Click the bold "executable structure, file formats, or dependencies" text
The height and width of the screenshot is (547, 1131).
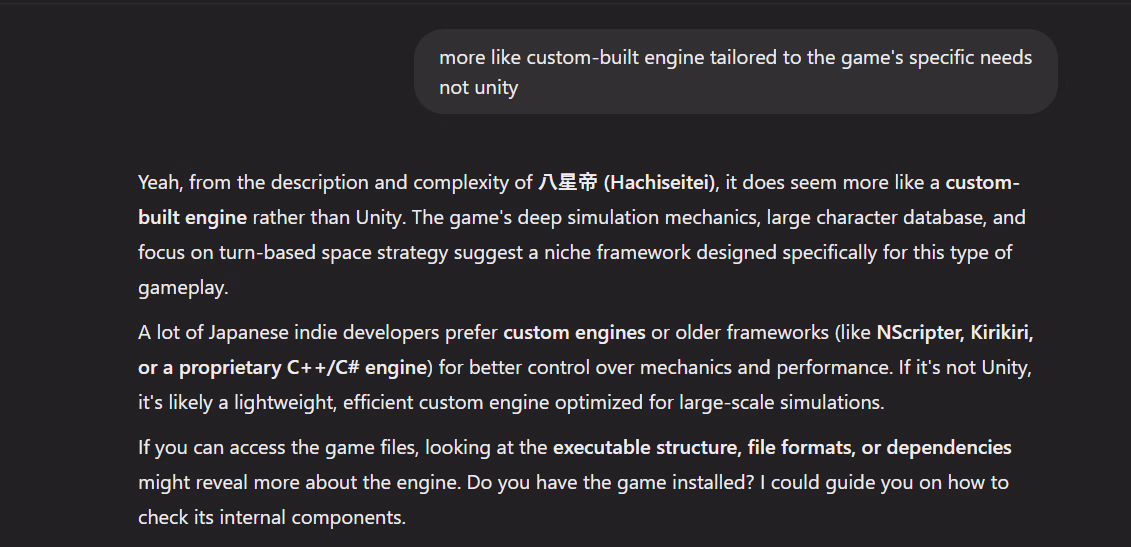782,447
